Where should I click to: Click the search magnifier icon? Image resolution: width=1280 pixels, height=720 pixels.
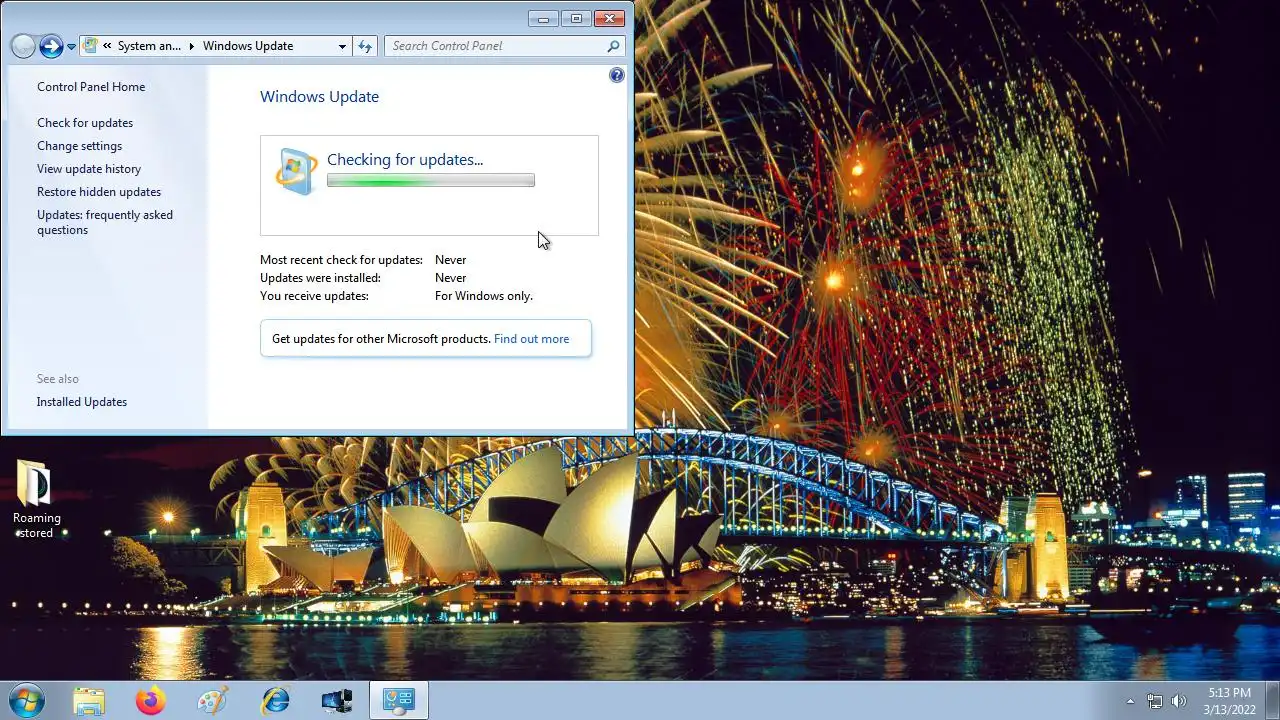pos(613,46)
